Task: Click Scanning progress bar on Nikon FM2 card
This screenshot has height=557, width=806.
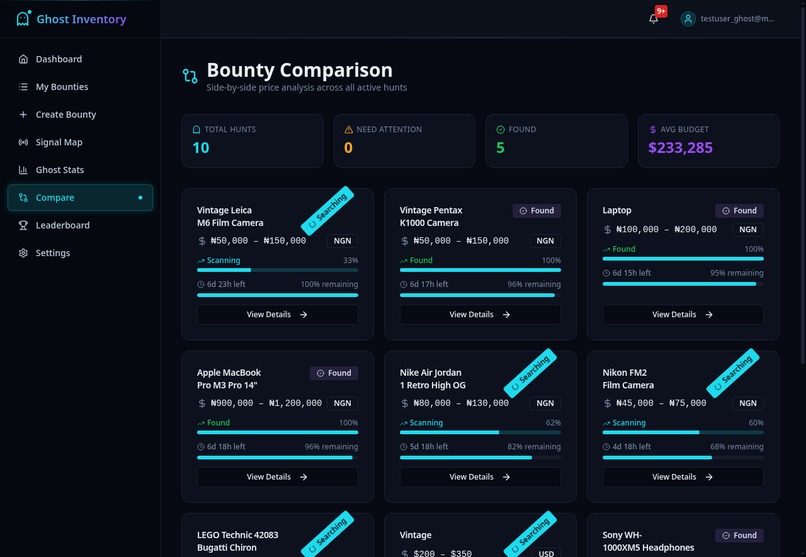Action: [683, 432]
